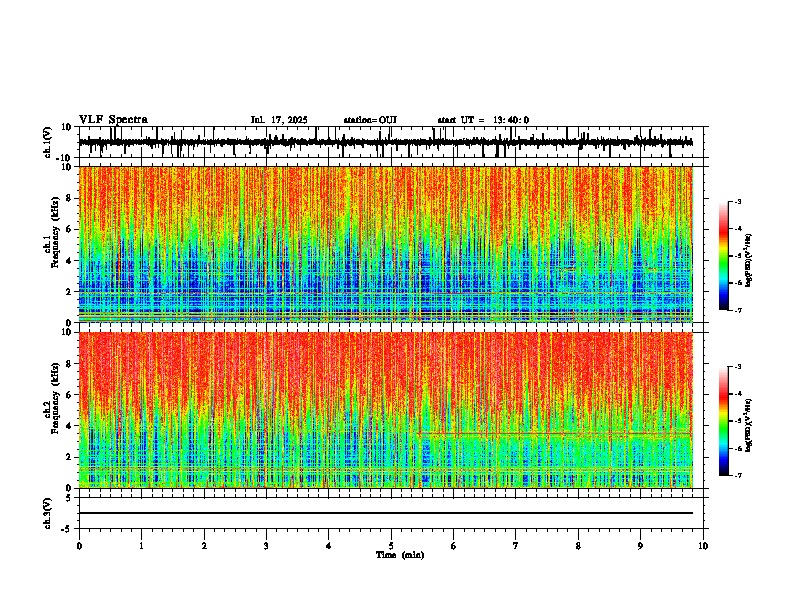The height and width of the screenshot is (612, 792).
Task: Click the flat ch.3 voltage trace line
Action: [385, 513]
